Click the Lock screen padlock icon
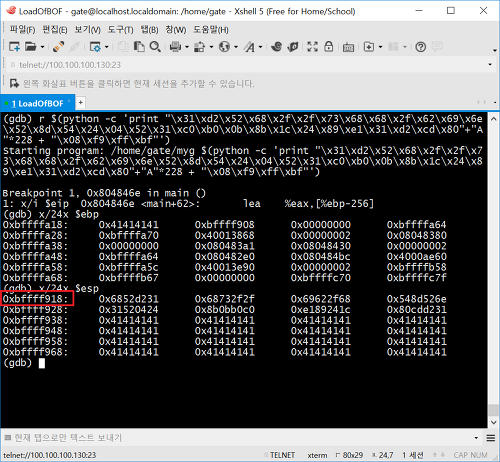 coord(329,47)
